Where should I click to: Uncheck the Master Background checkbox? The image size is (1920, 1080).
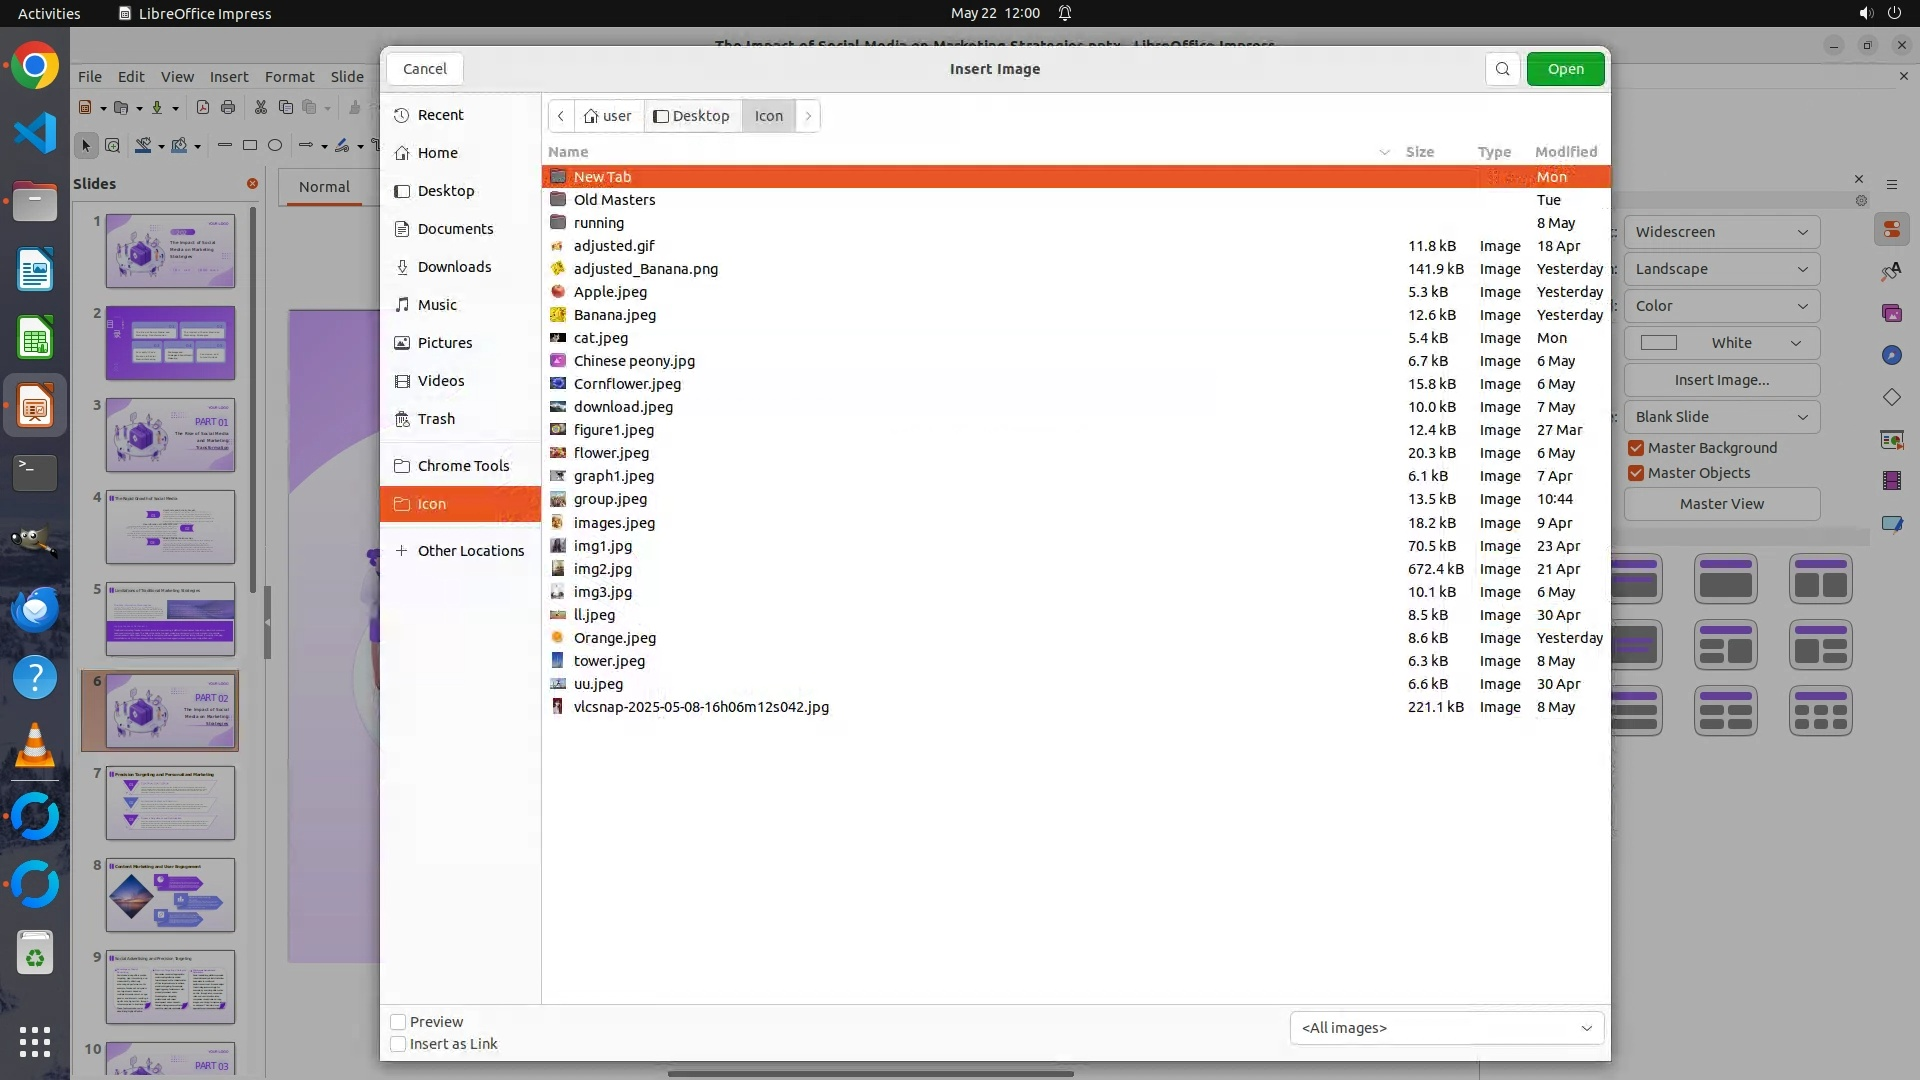coord(1636,448)
